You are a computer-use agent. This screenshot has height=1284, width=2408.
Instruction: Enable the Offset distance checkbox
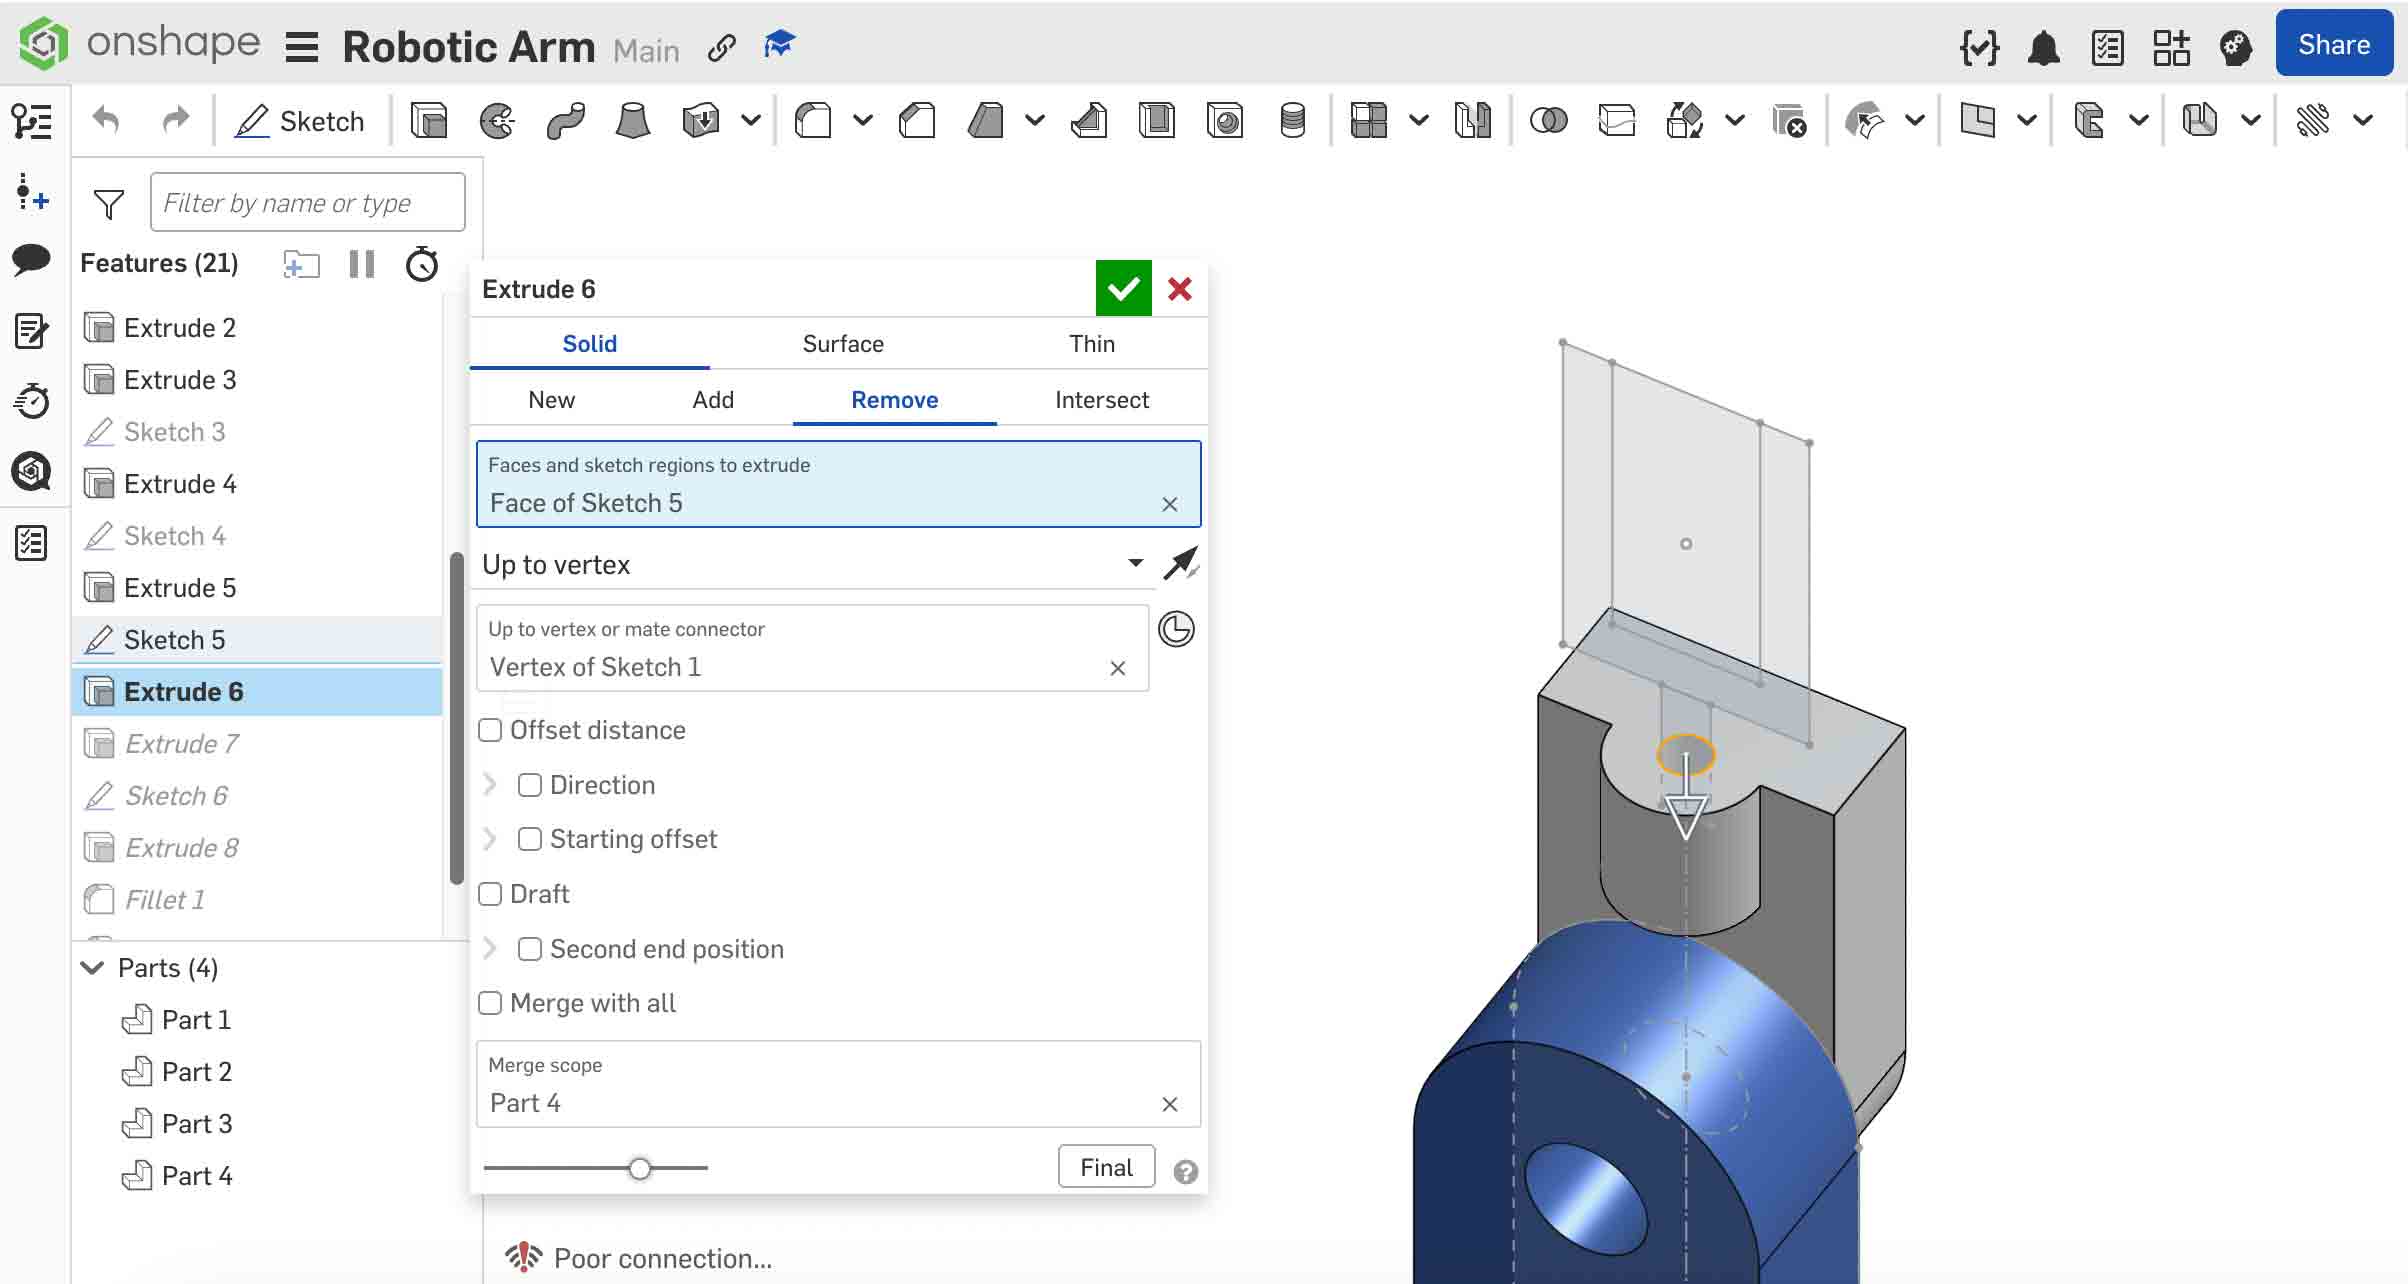(490, 730)
